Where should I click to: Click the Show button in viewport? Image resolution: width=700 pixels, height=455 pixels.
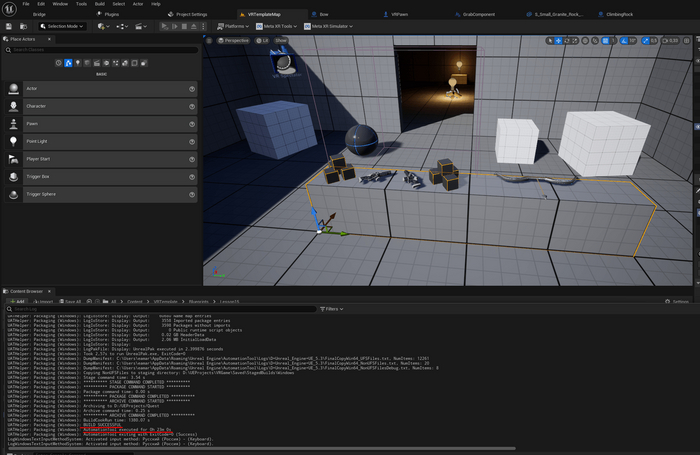(281, 41)
